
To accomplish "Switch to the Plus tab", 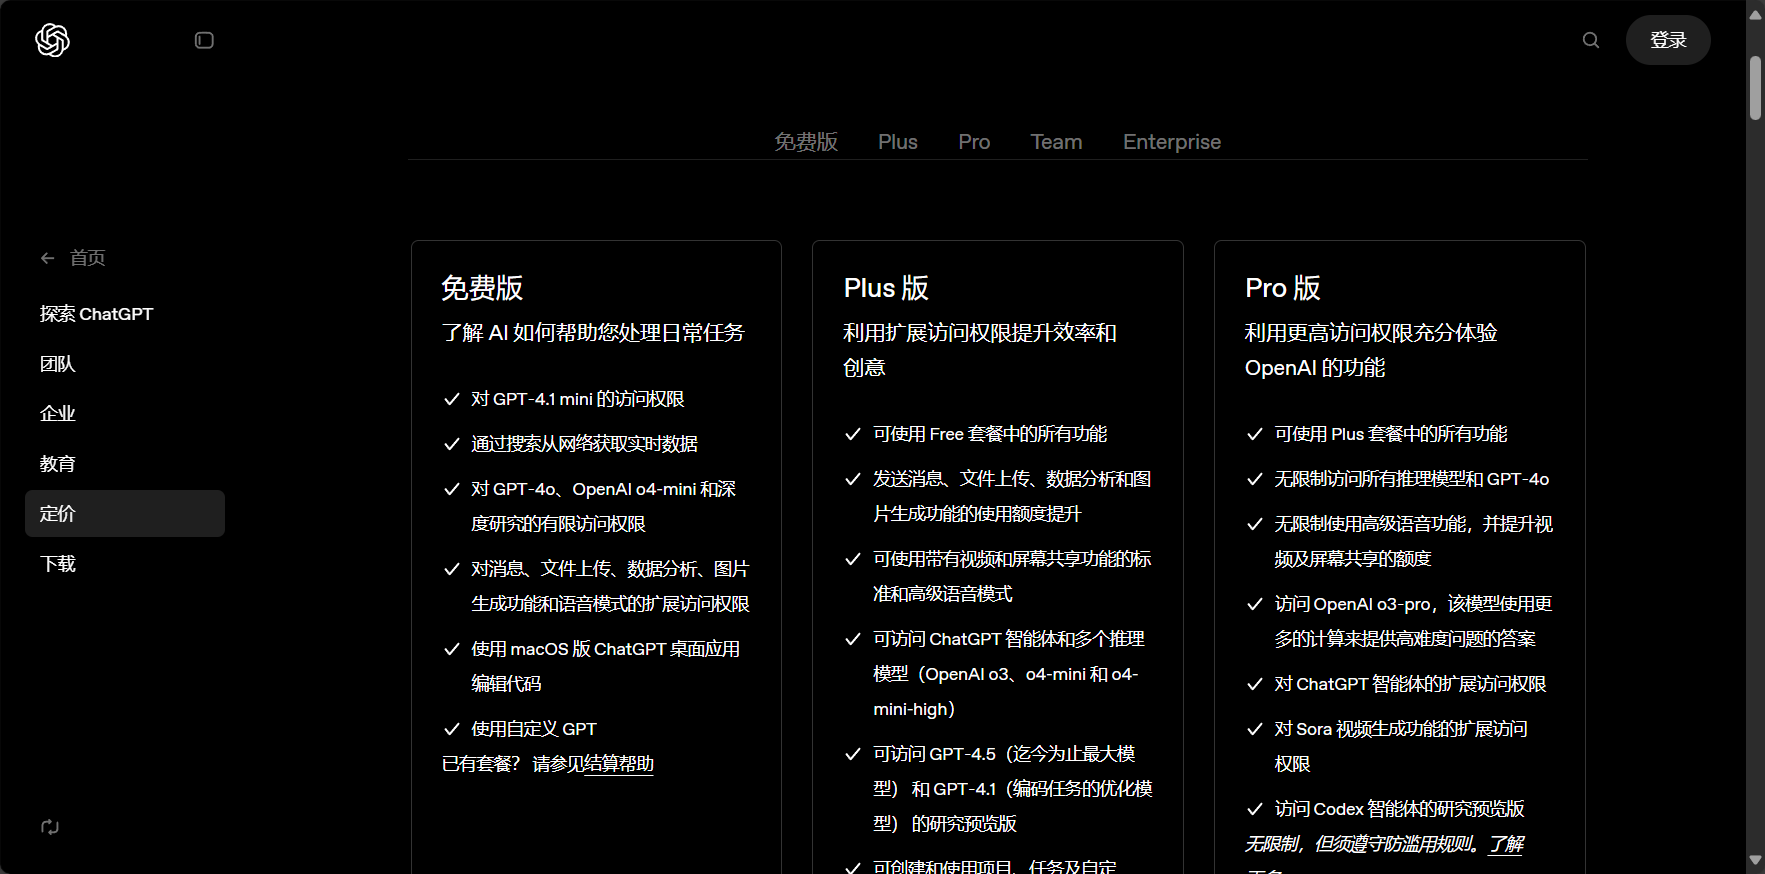I will click(x=898, y=142).
